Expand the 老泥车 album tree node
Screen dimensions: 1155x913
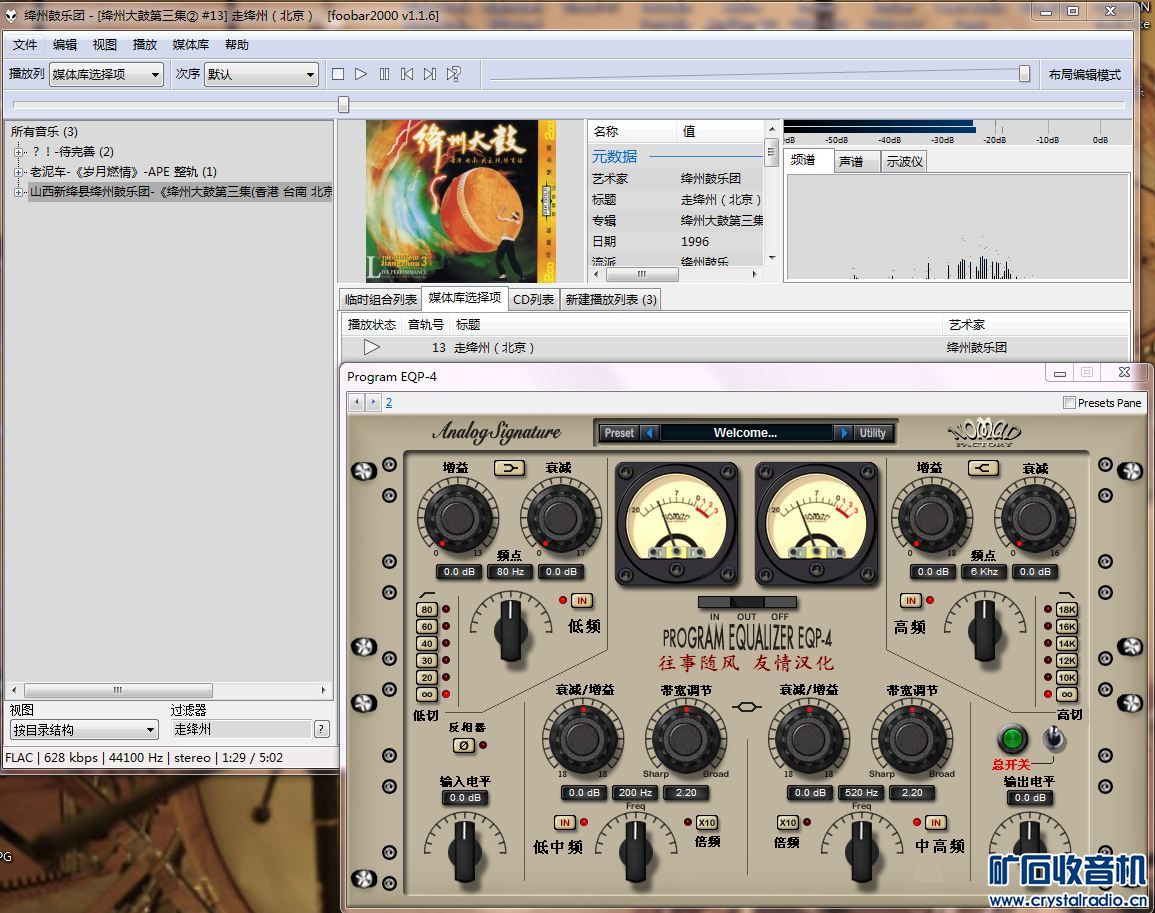(18, 172)
